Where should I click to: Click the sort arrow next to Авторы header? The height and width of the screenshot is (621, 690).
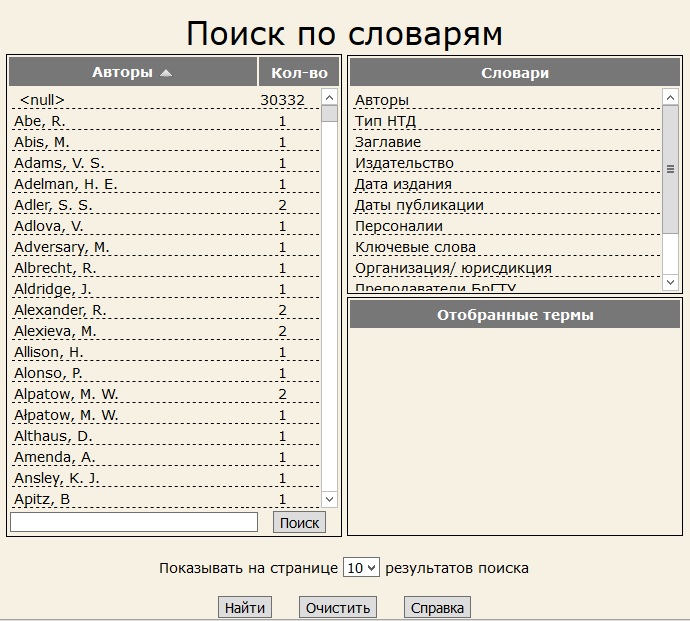166,72
